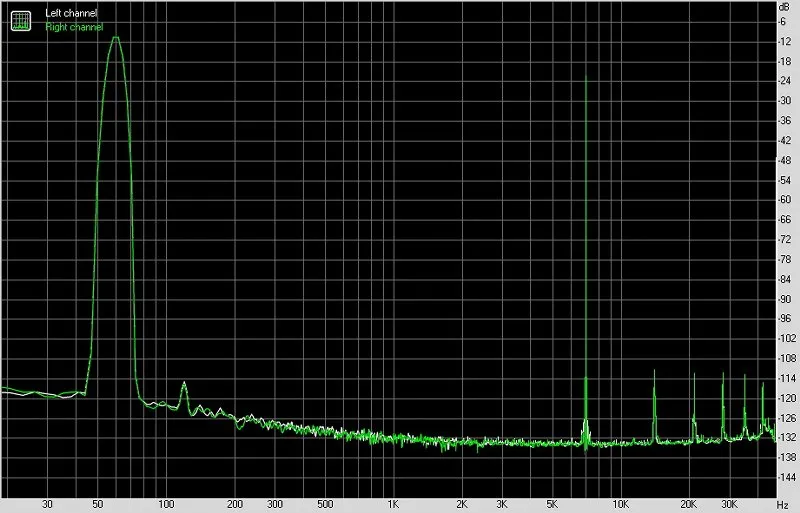Click the '200' frequency axis label
This screenshot has height=513, width=800.
[235, 504]
